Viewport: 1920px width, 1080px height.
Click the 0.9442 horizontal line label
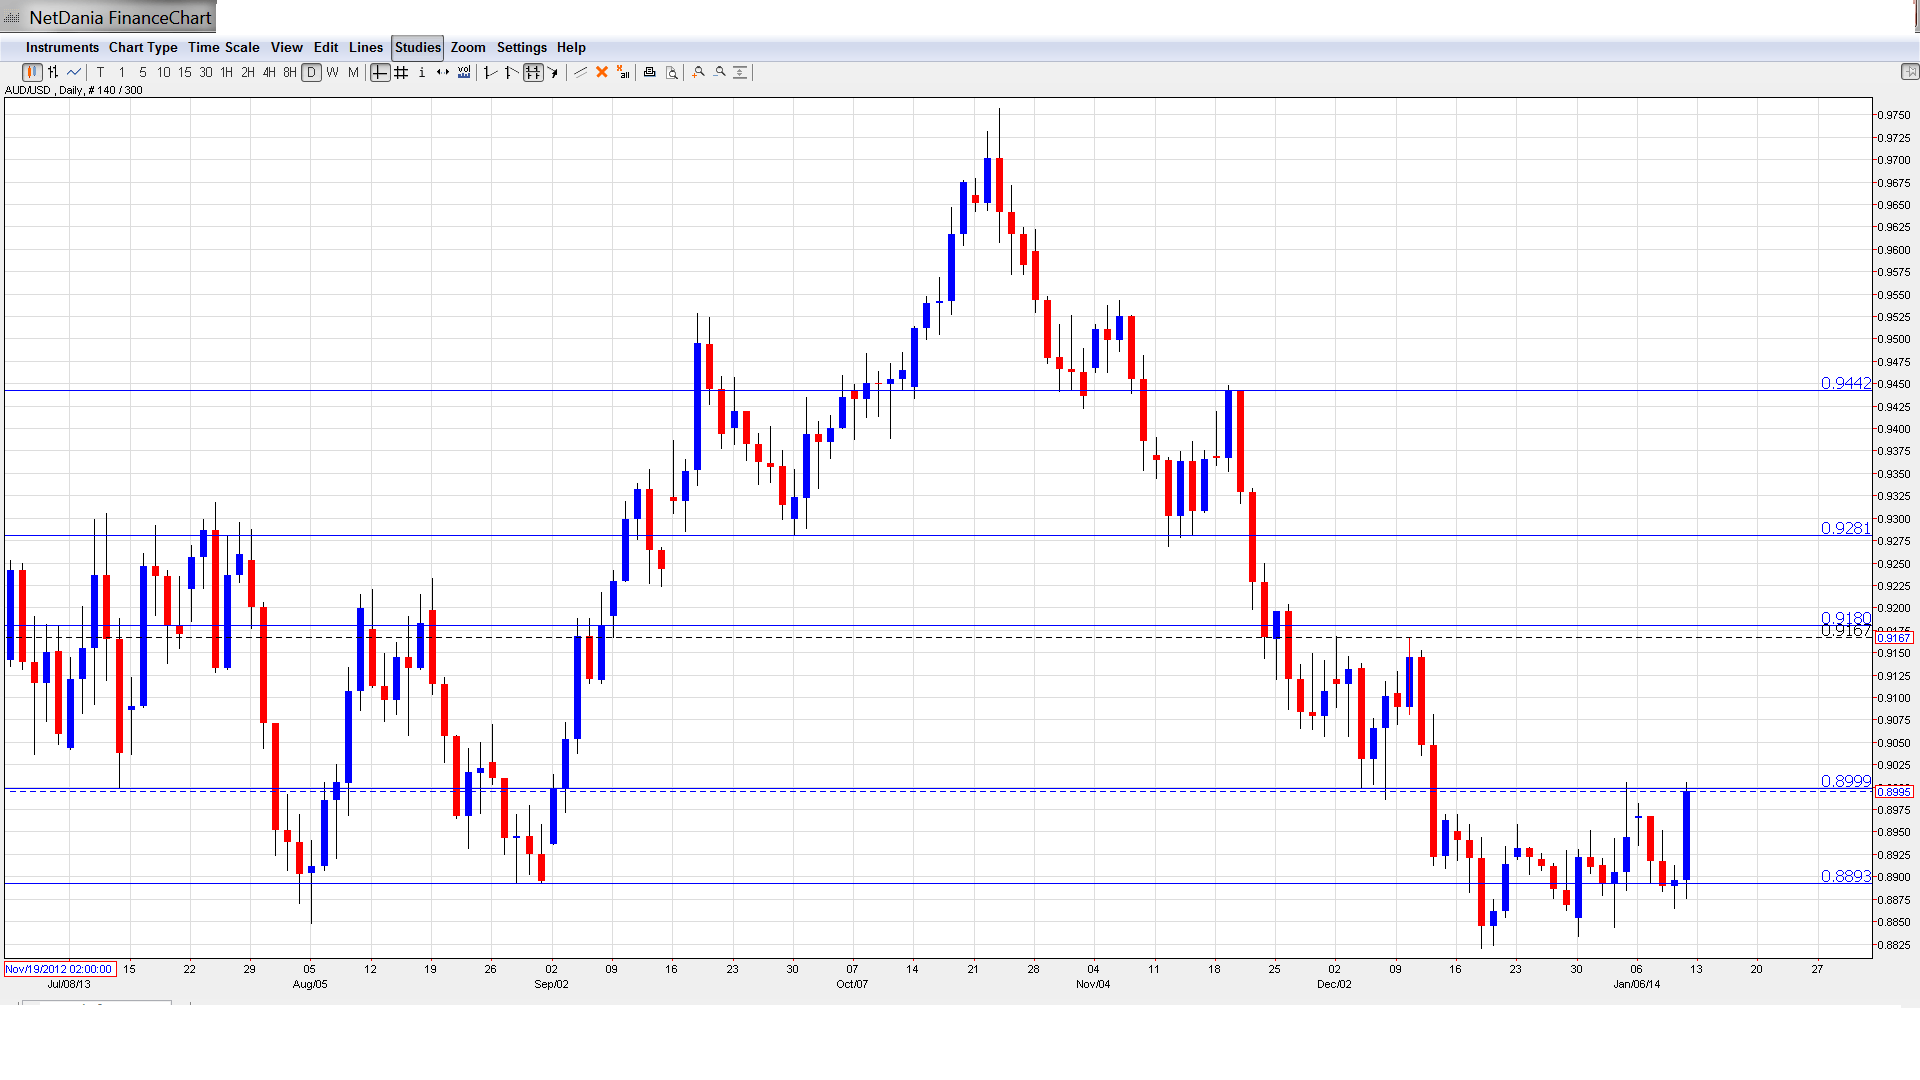pos(1845,384)
